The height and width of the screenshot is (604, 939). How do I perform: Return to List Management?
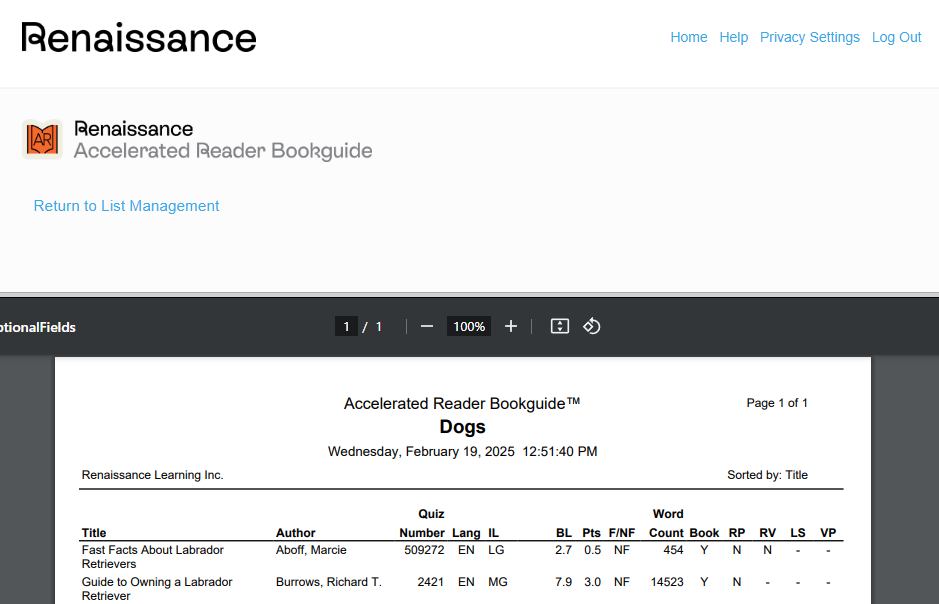point(126,206)
